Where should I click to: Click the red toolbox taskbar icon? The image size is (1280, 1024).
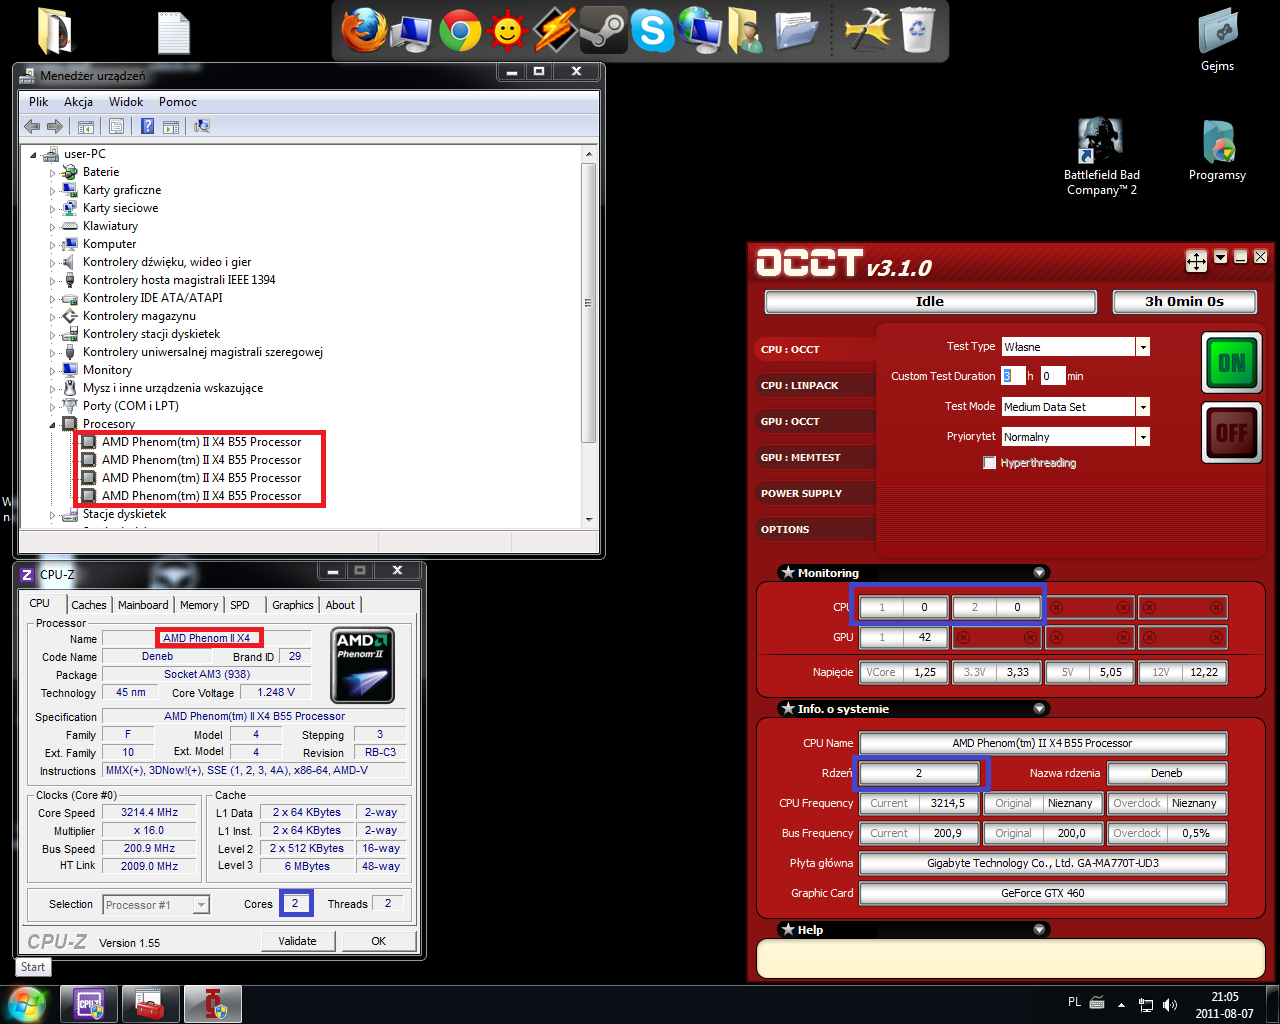[x=151, y=1004]
